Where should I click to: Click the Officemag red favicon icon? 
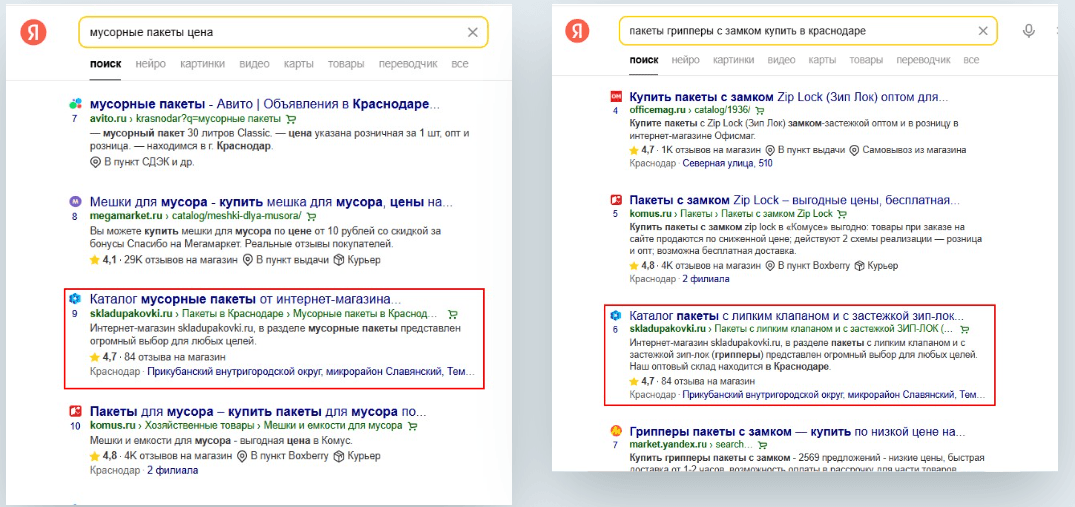(616, 97)
